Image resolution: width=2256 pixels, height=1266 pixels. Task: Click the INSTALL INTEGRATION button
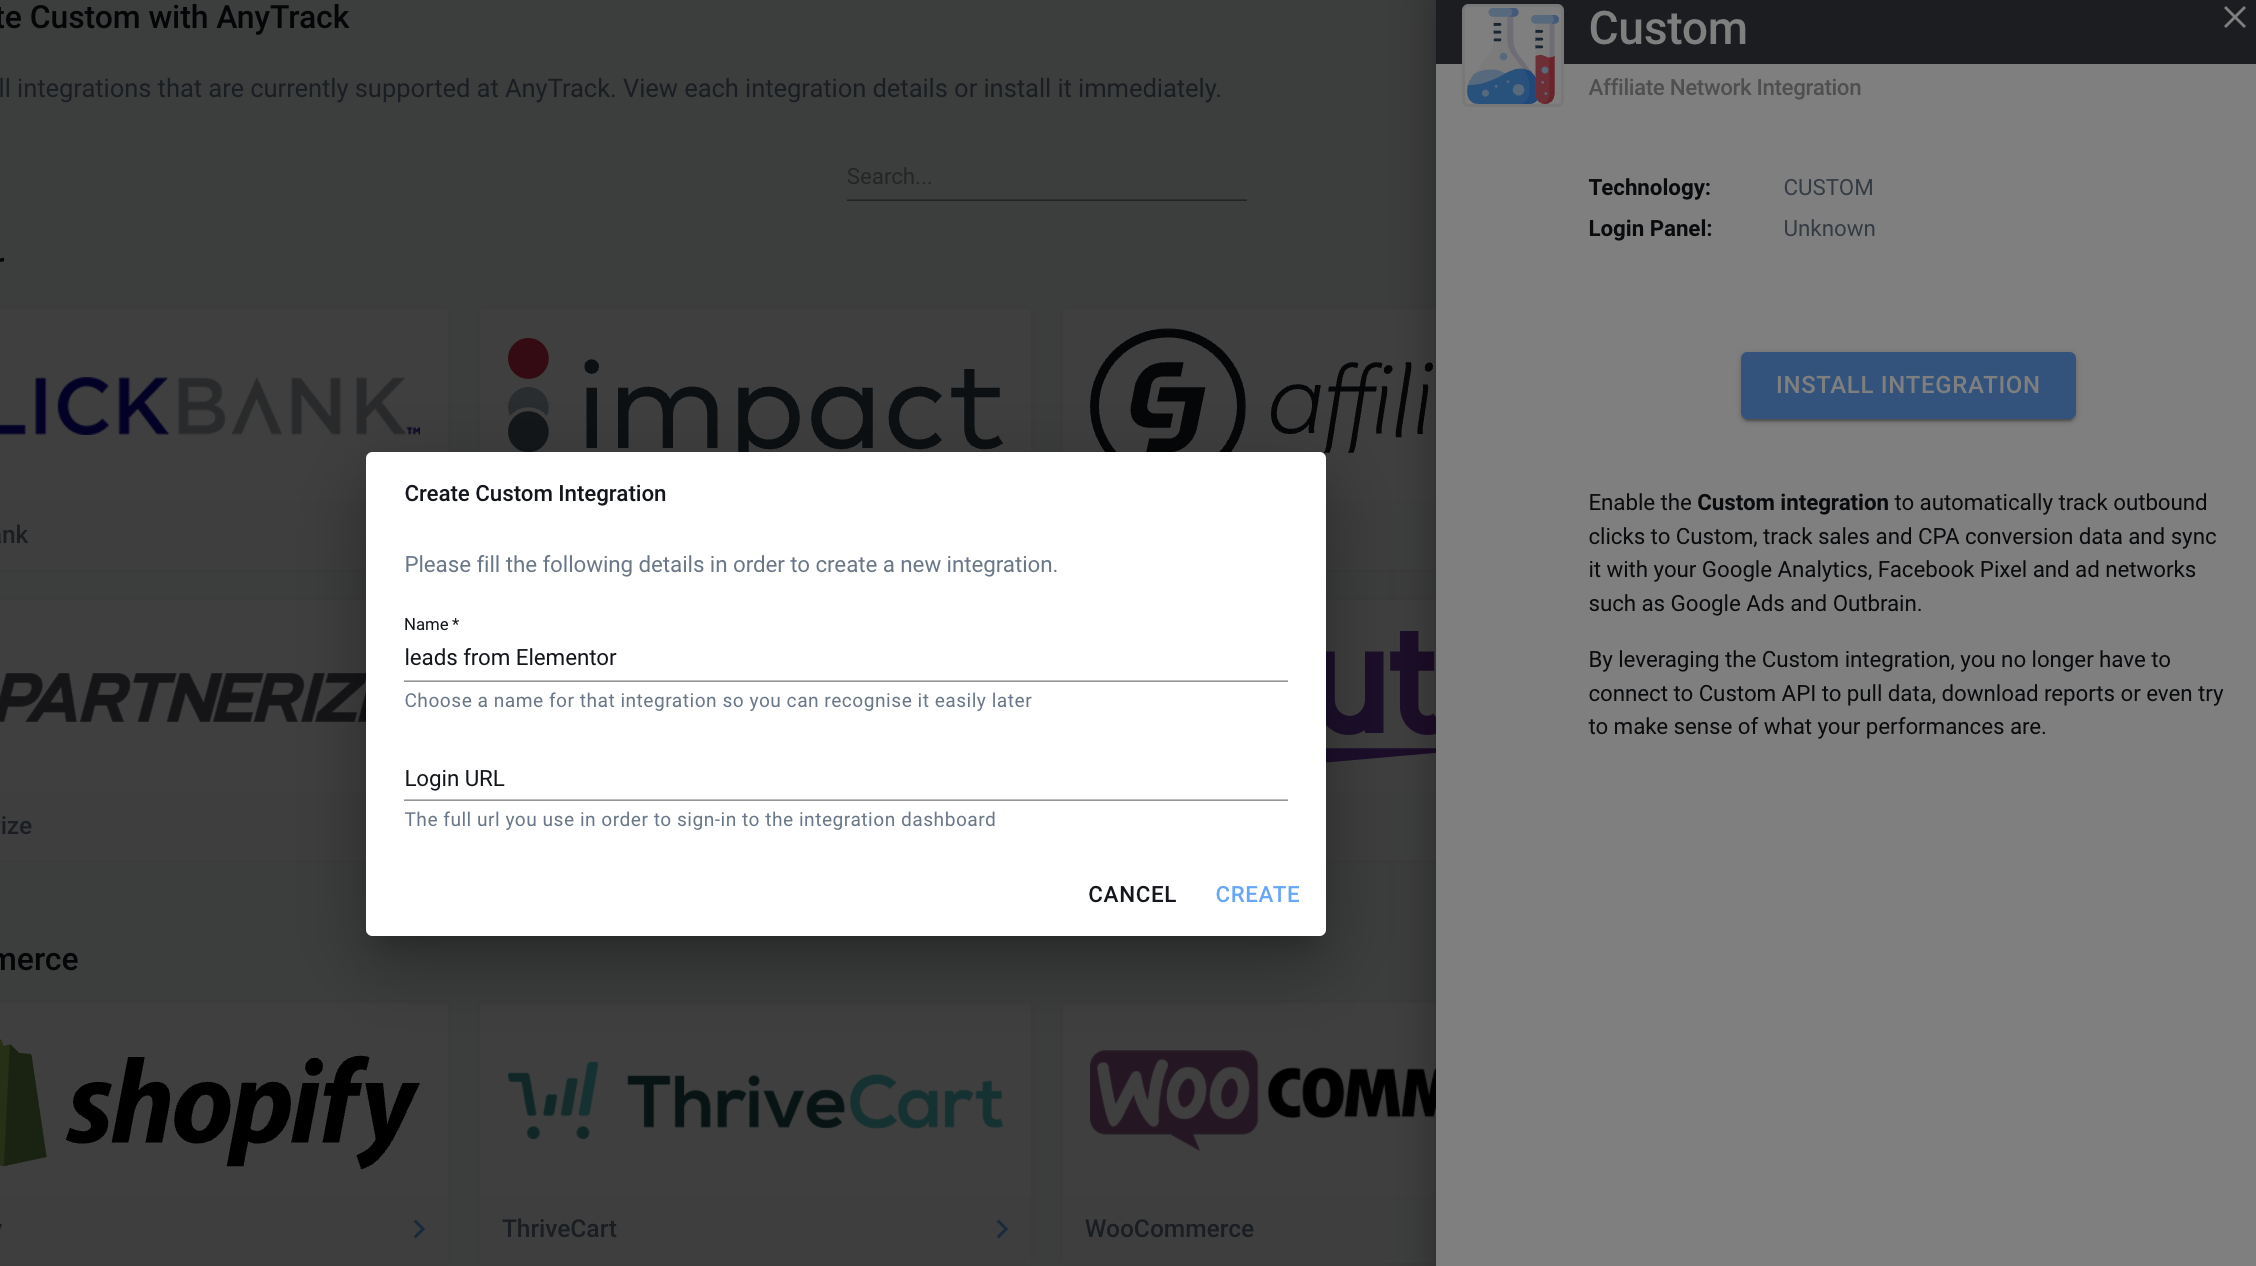pos(1907,385)
